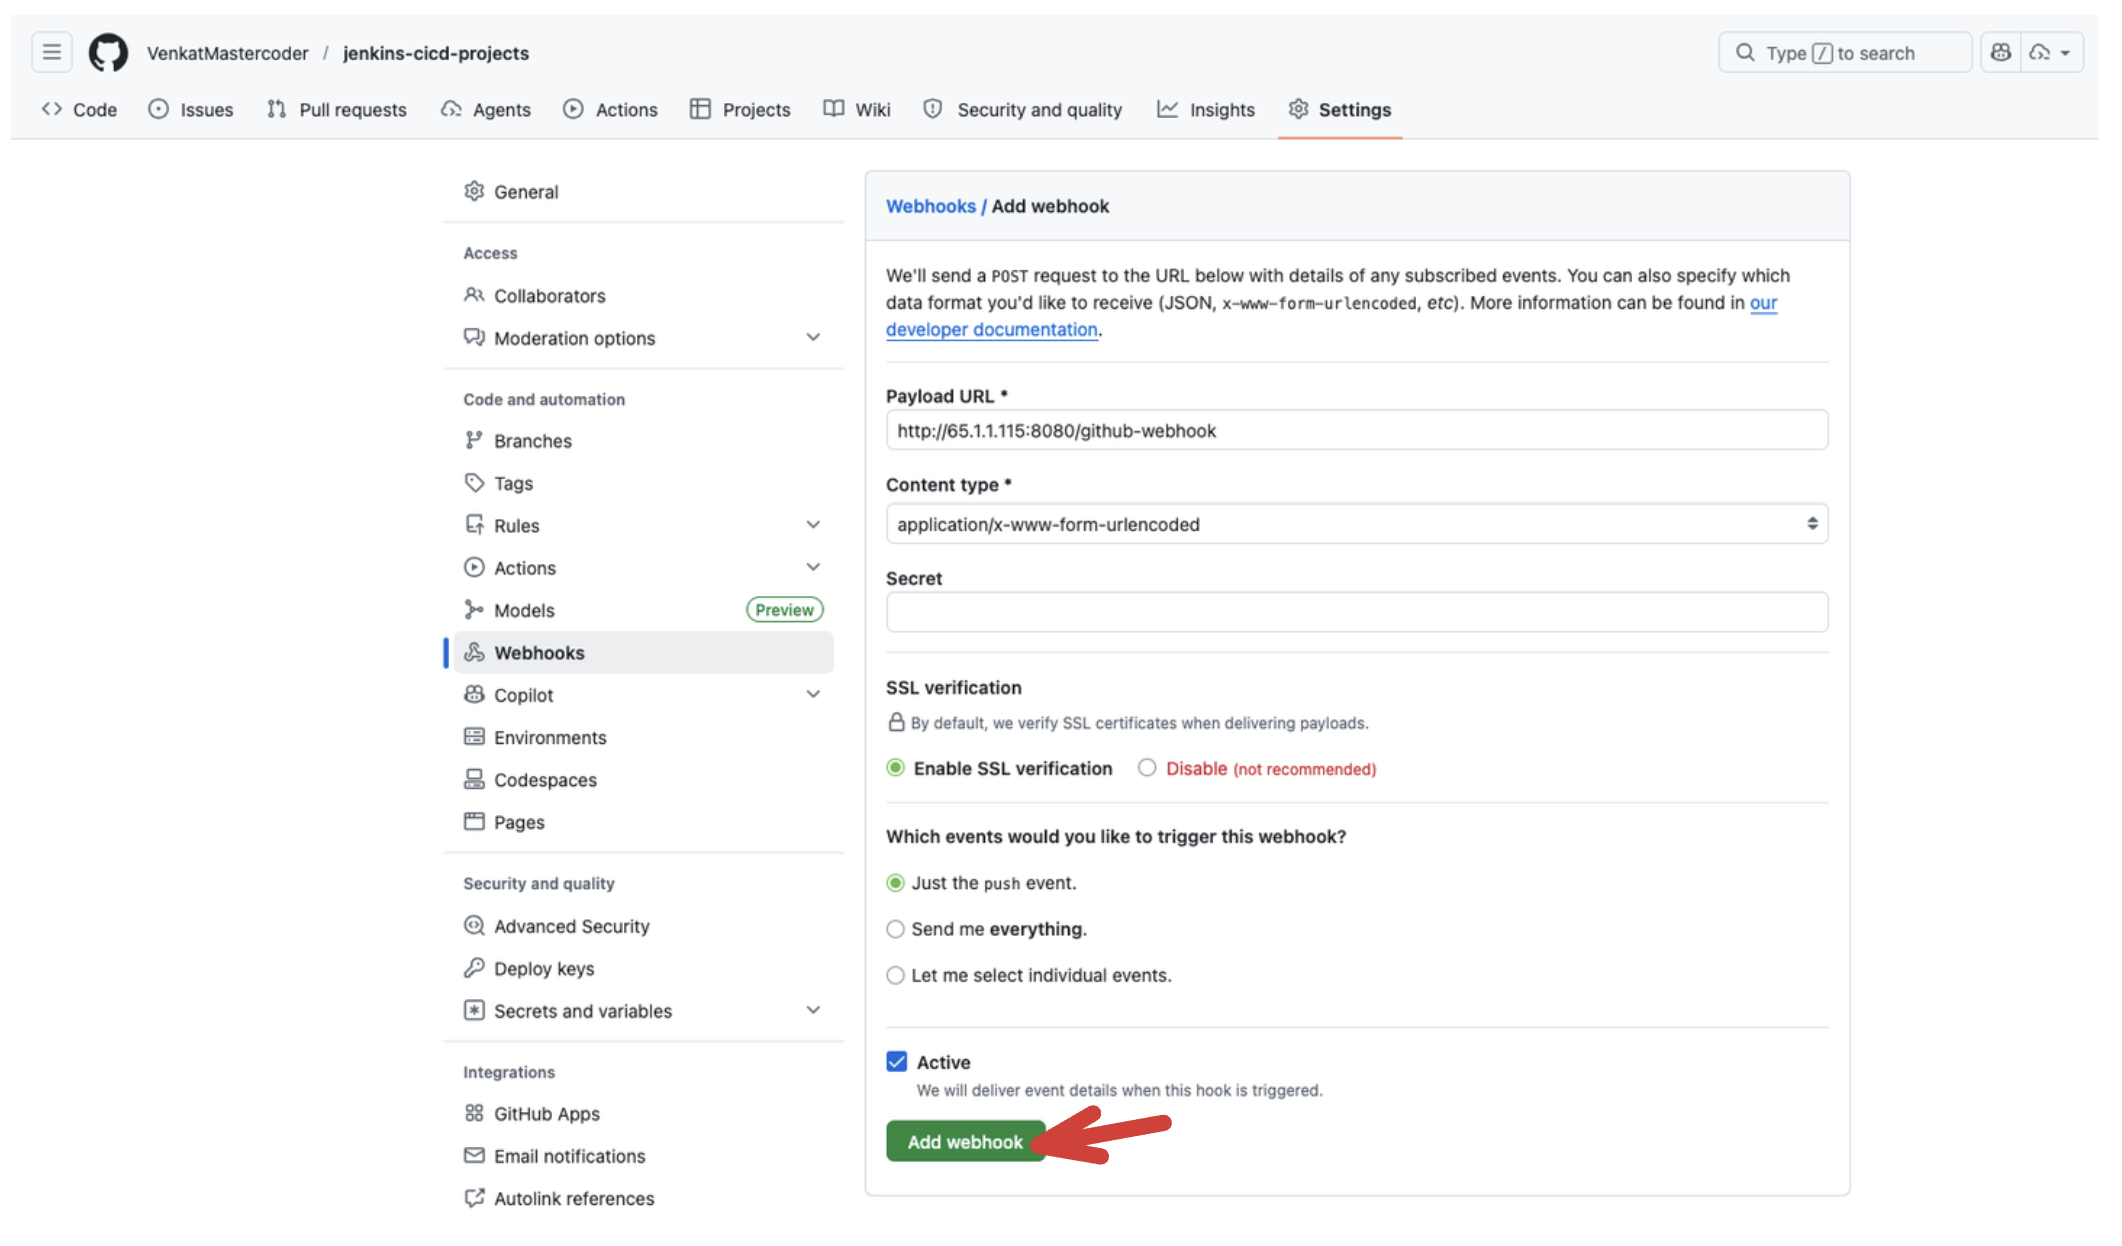Expand Copilot sidebar section
Screen dimensions: 2122x1246
click(813, 694)
